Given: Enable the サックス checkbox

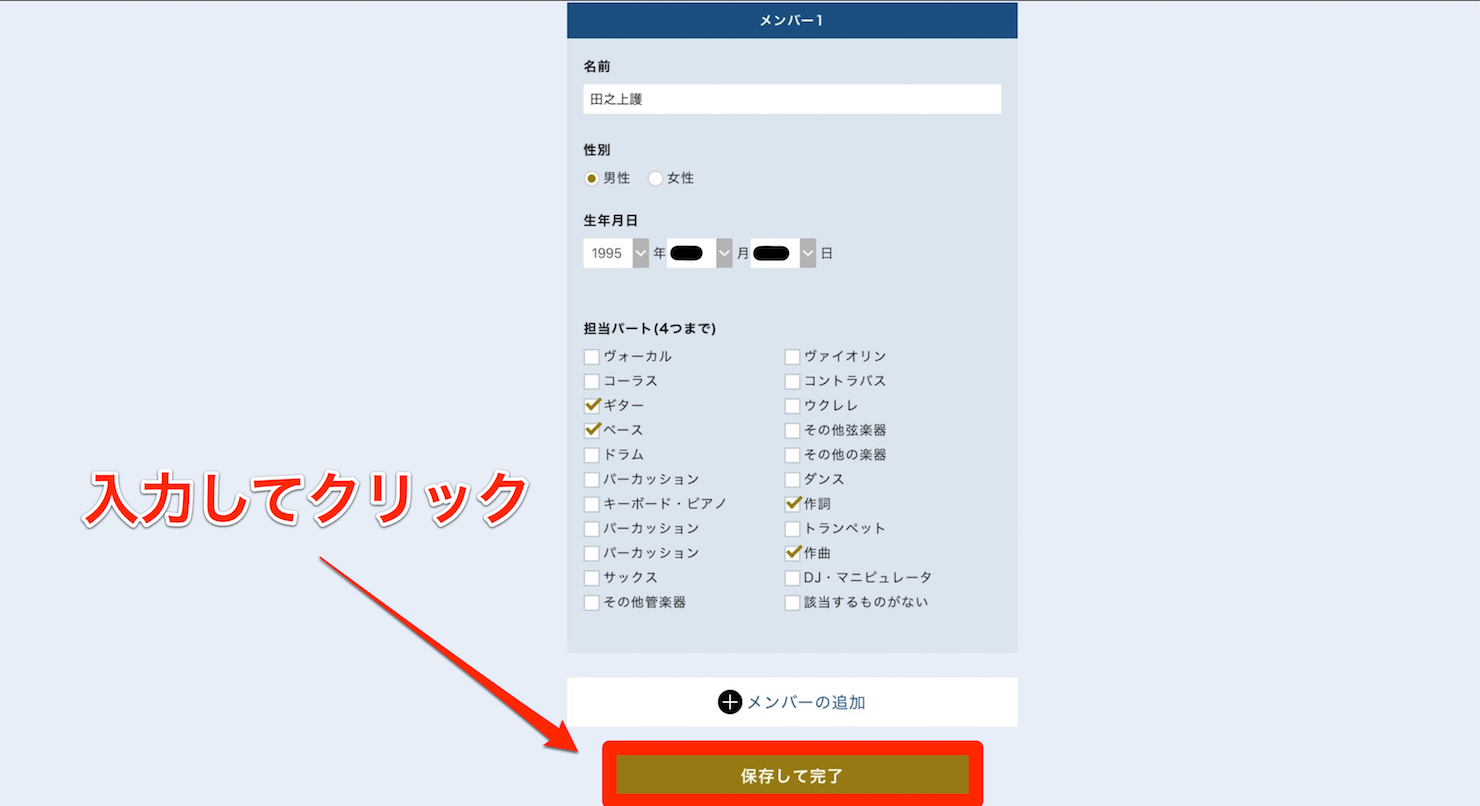Looking at the screenshot, I should coord(592,578).
